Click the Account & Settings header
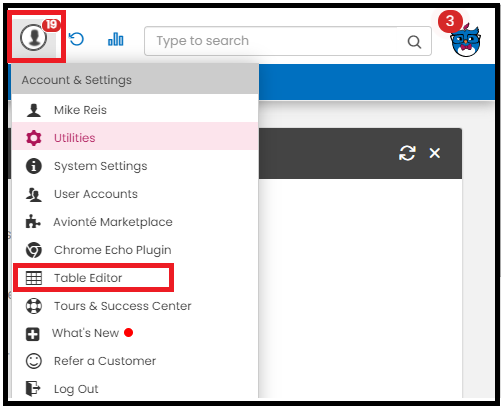Screen dimensions: 503x409 click(135, 80)
